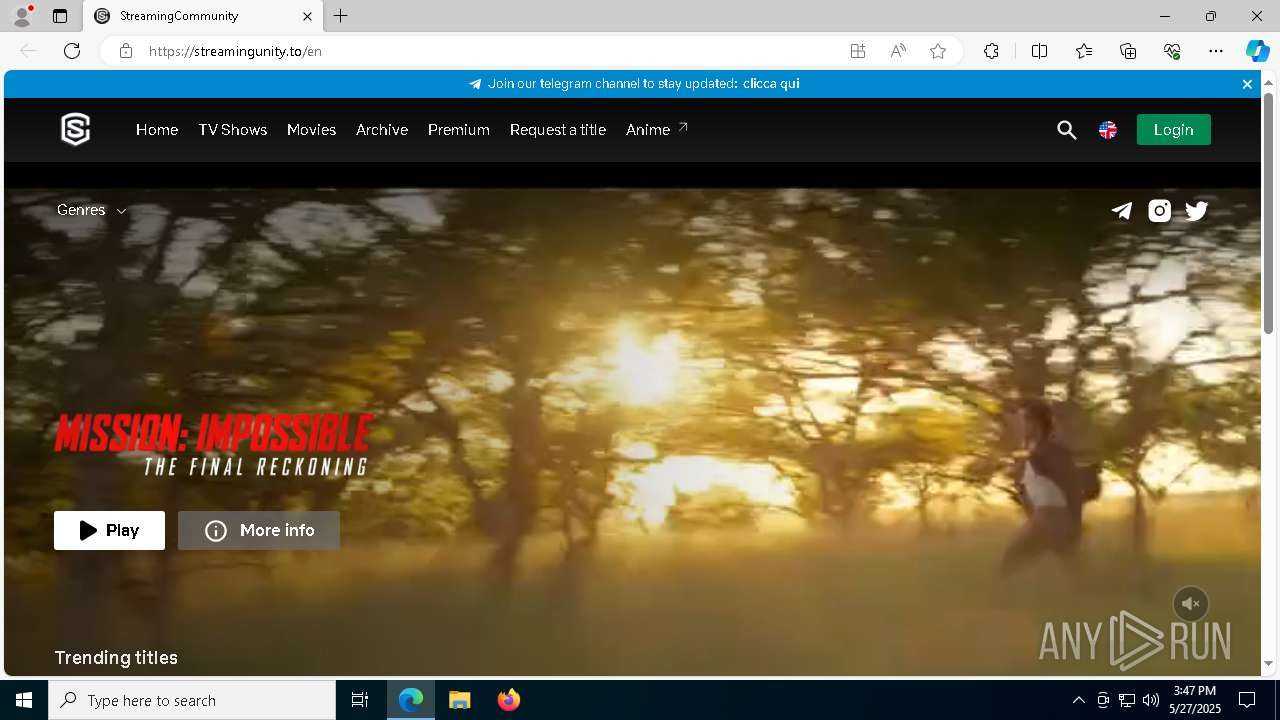Add this page to favorites star
1280x720 pixels.
pyautogui.click(x=938, y=51)
